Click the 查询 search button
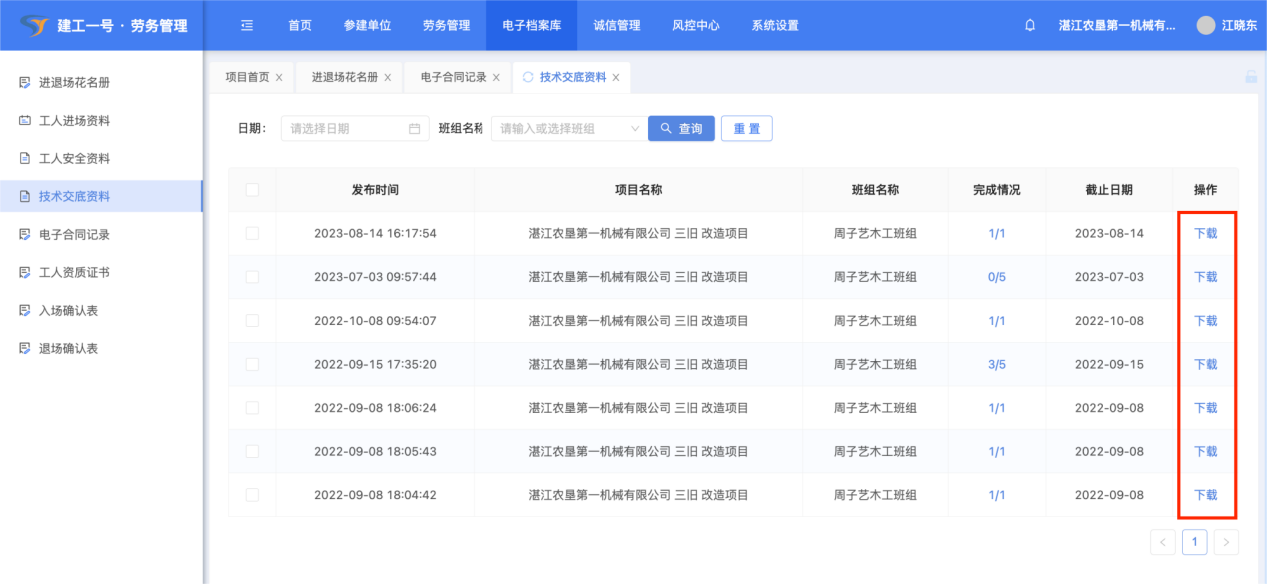 click(x=681, y=129)
